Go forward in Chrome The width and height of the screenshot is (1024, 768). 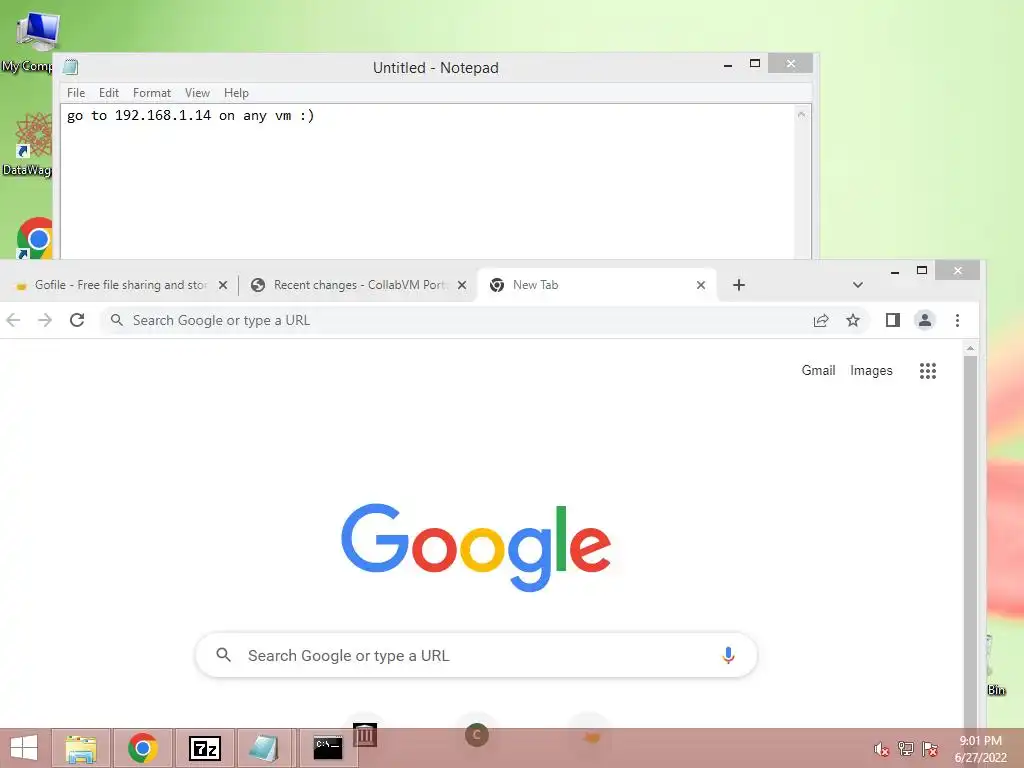coord(44,320)
